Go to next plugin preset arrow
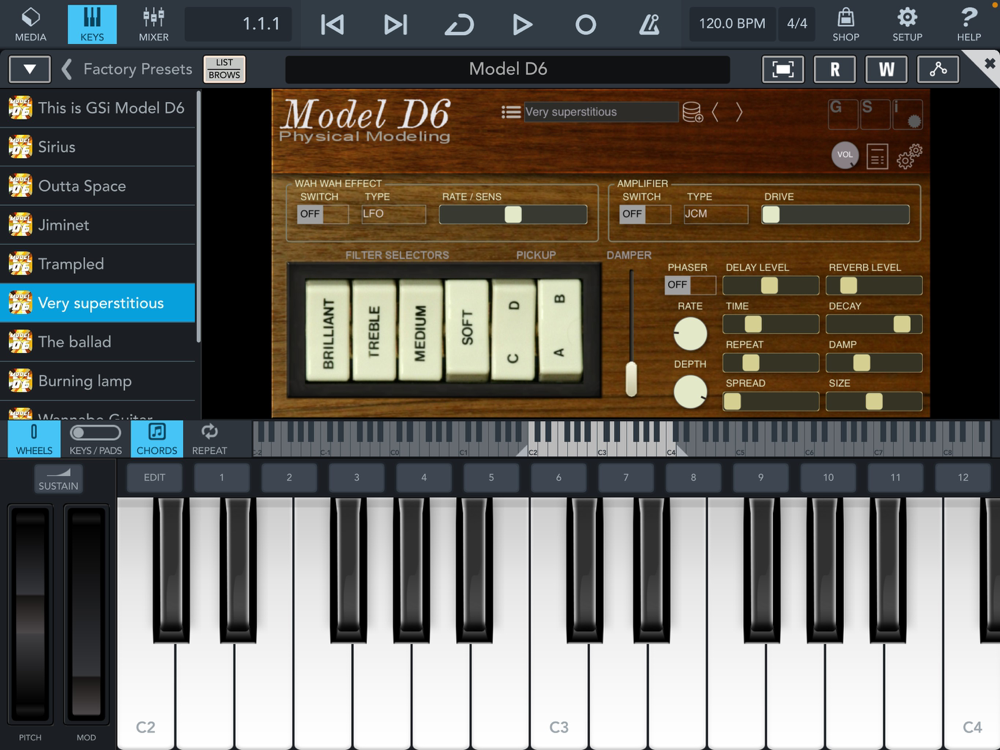Screen dimensions: 1000x750 pyautogui.click(x=739, y=112)
